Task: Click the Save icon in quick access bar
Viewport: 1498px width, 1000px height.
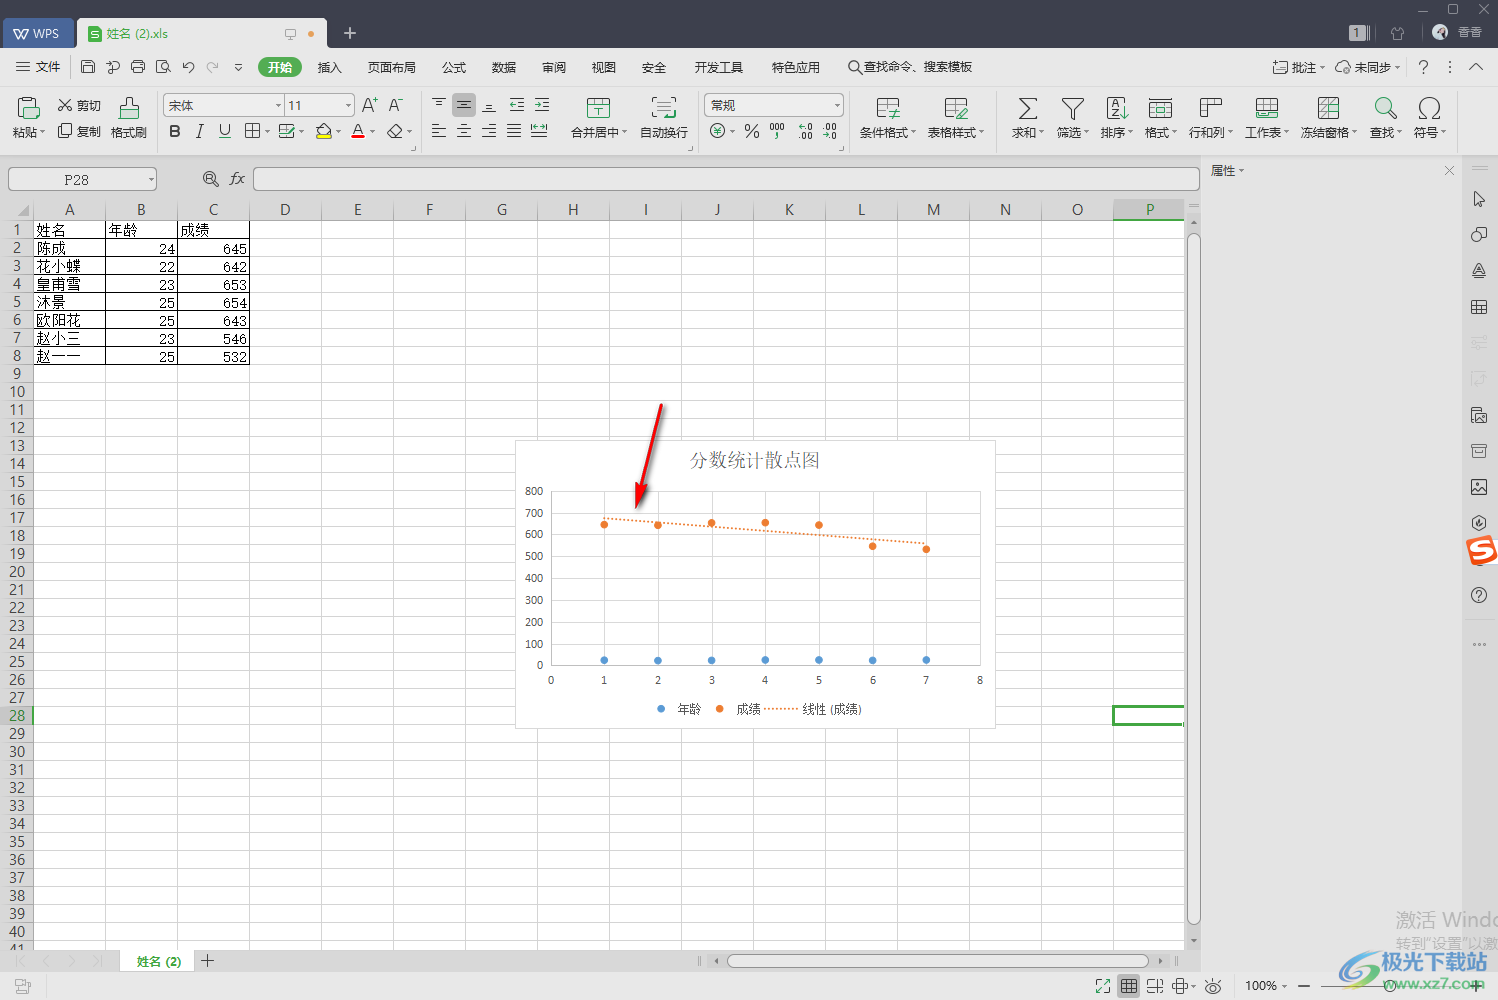Action: point(88,67)
